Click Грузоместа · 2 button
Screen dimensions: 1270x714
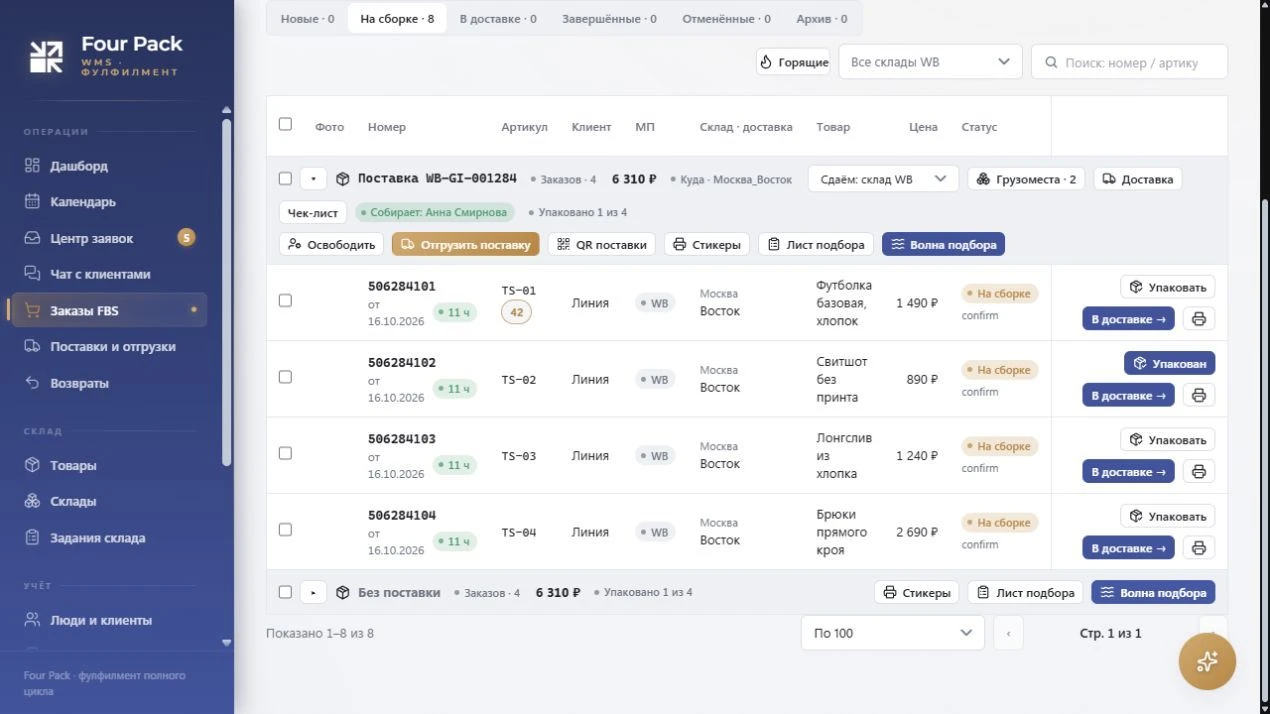pyautogui.click(x=1026, y=179)
